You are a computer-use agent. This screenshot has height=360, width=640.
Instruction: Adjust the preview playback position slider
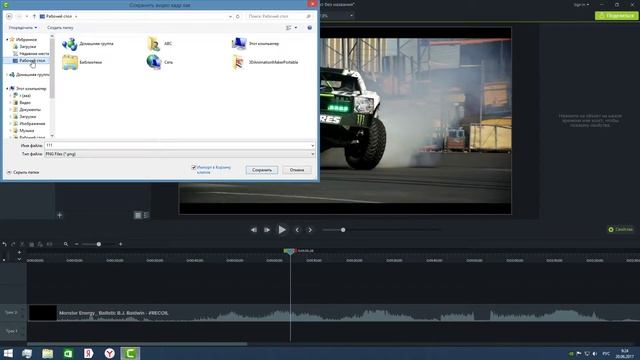[343, 230]
